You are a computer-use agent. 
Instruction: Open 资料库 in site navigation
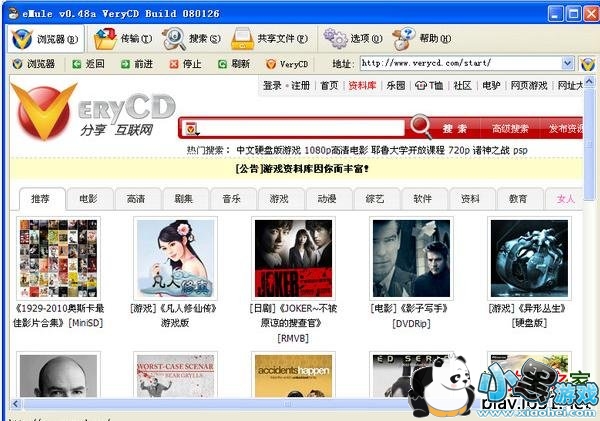coord(362,86)
